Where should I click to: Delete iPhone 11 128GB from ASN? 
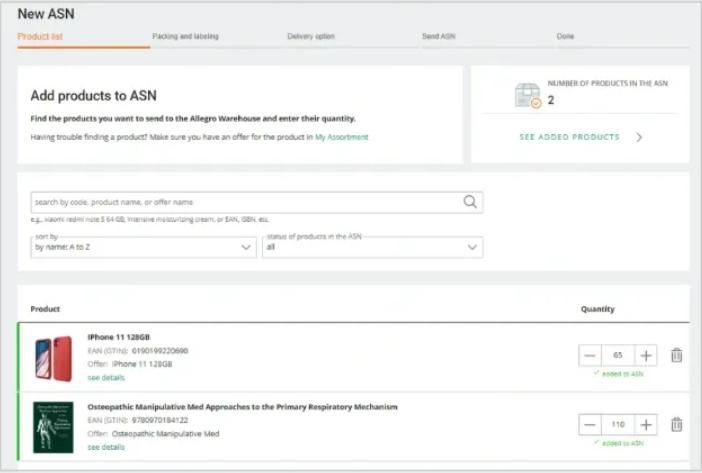coord(677,355)
